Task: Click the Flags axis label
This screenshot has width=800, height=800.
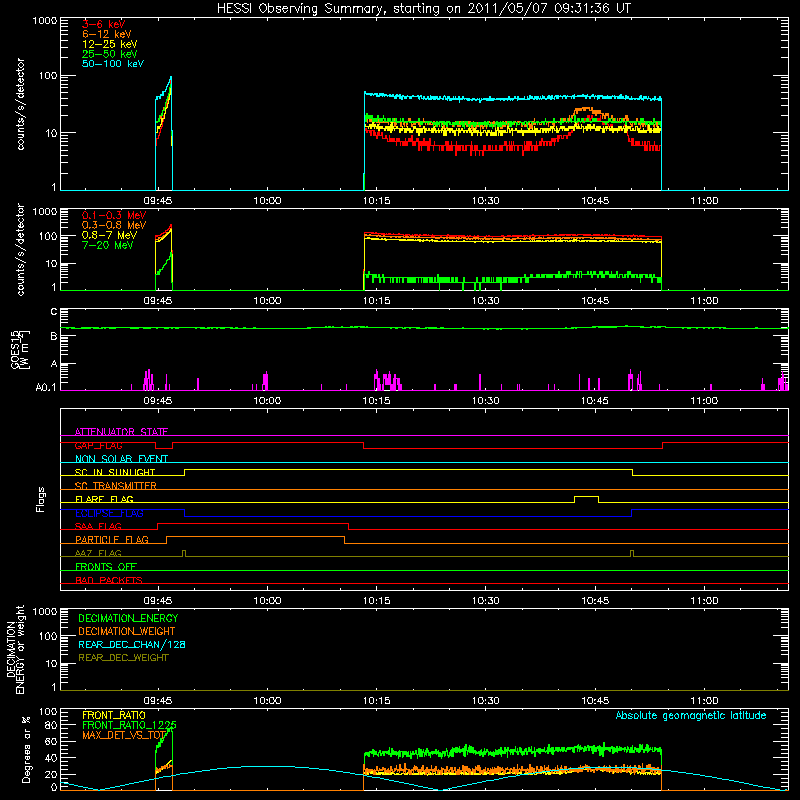Action: tap(40, 499)
